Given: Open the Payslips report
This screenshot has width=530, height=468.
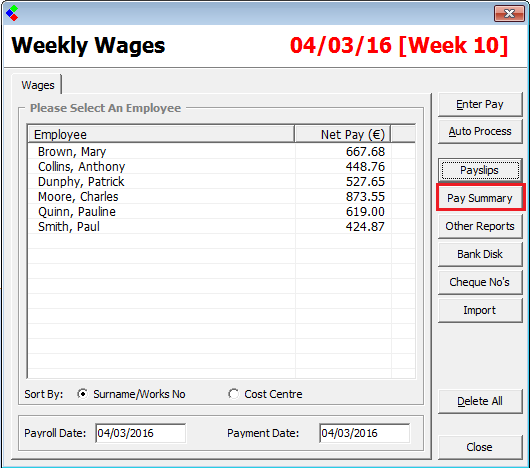Looking at the screenshot, I should [480, 170].
